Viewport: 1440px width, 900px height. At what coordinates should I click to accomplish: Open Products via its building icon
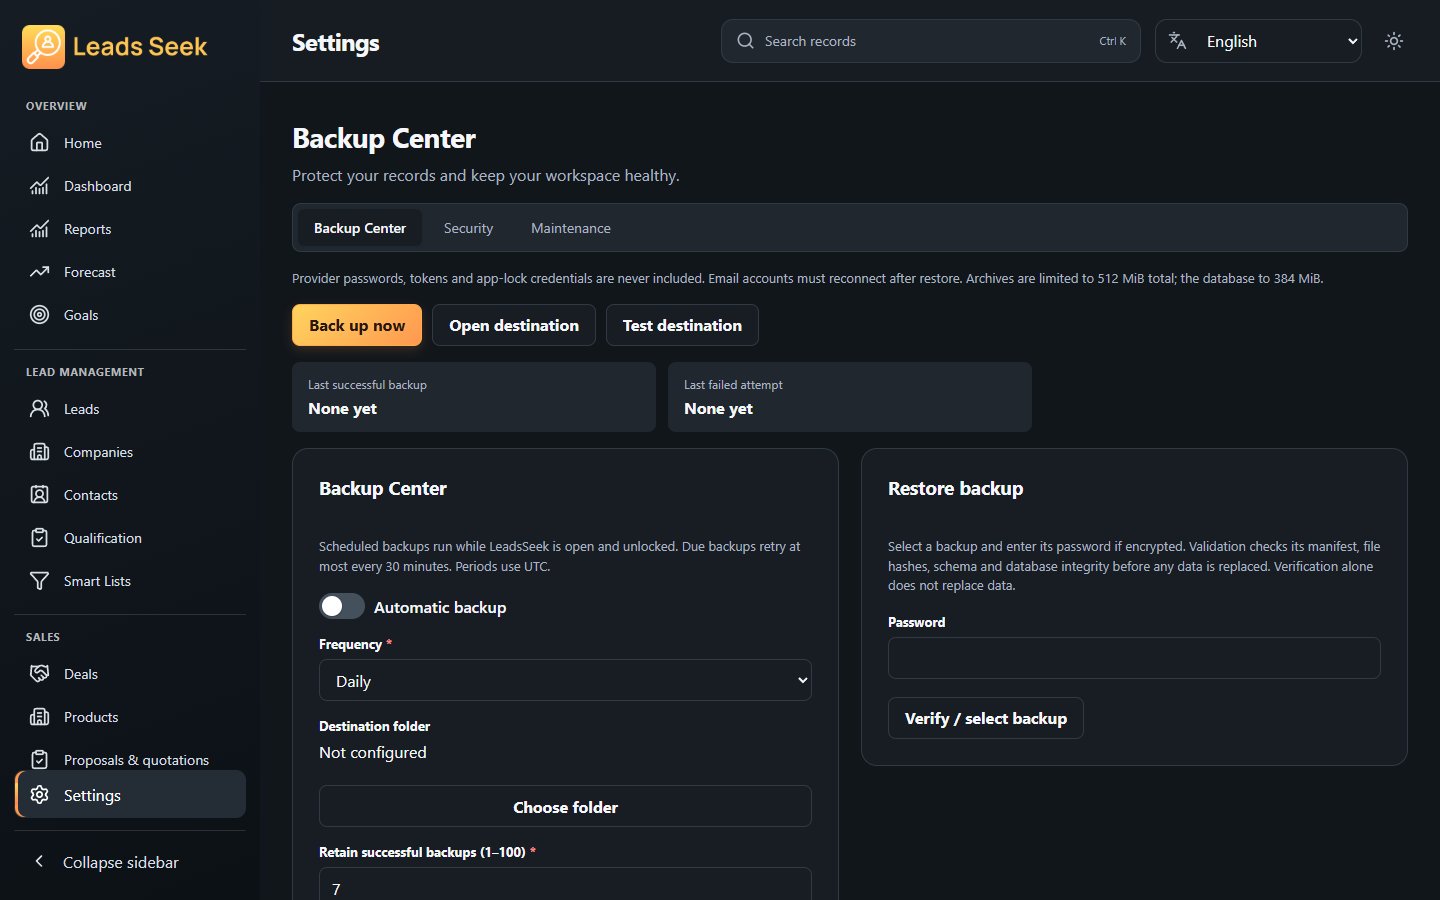(x=39, y=717)
